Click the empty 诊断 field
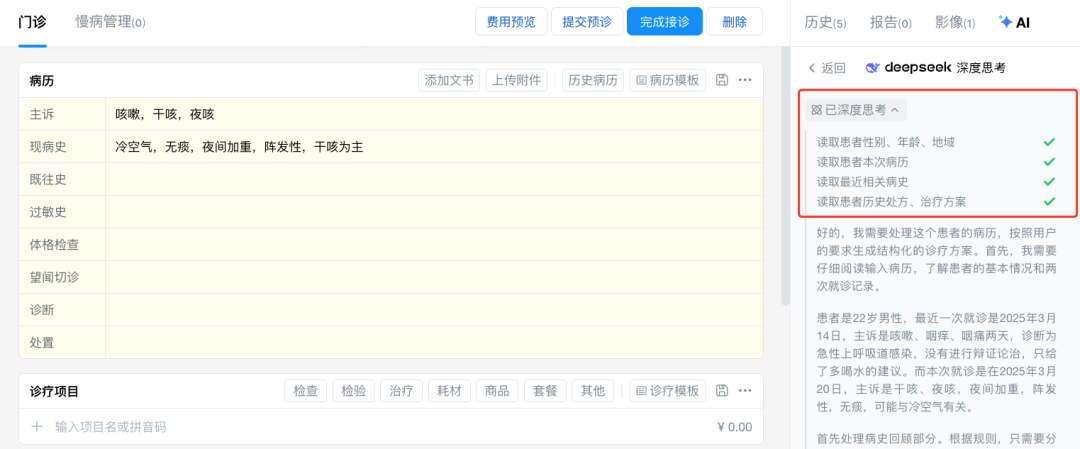This screenshot has width=1080, height=449. (x=434, y=310)
